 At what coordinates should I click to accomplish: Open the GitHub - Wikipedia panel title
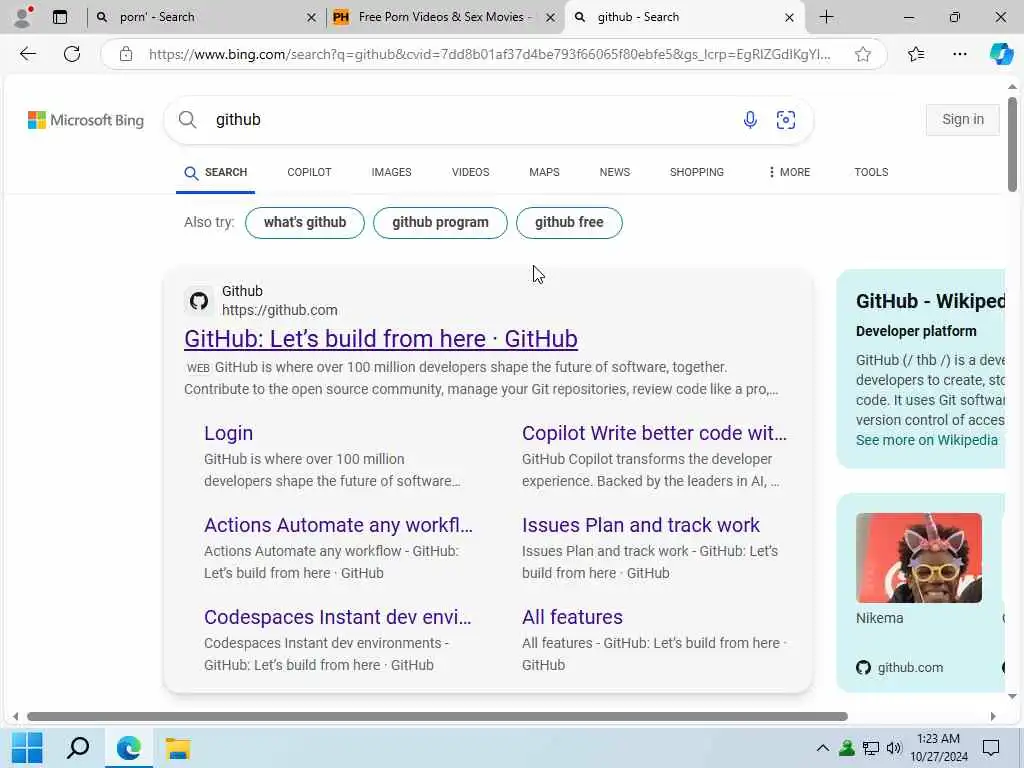[930, 301]
